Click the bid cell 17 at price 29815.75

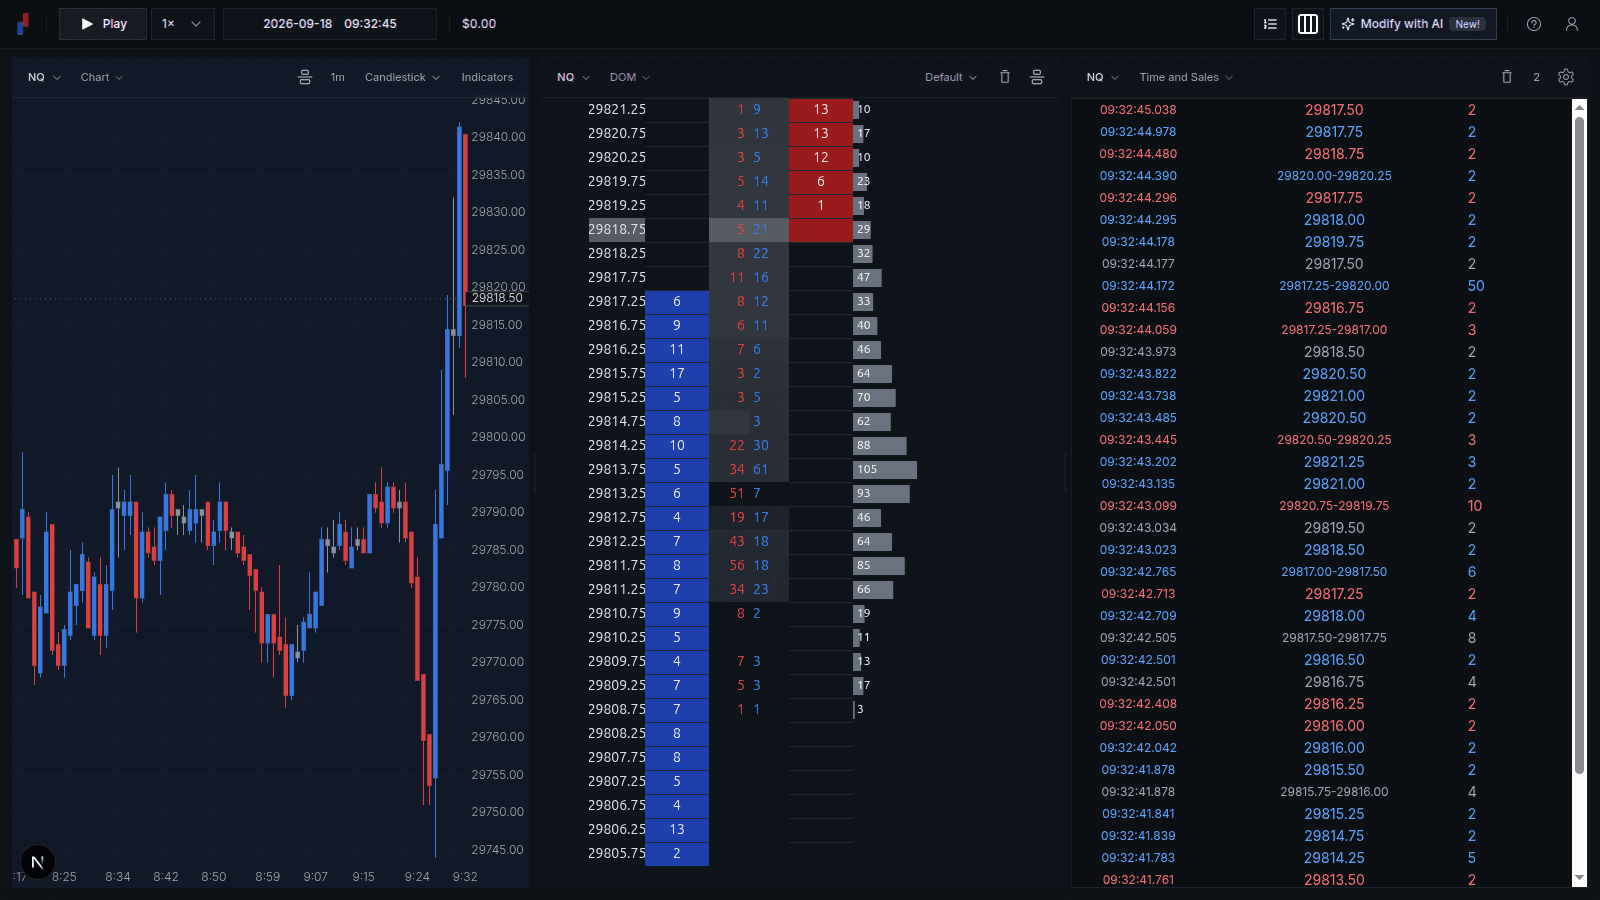(x=677, y=373)
